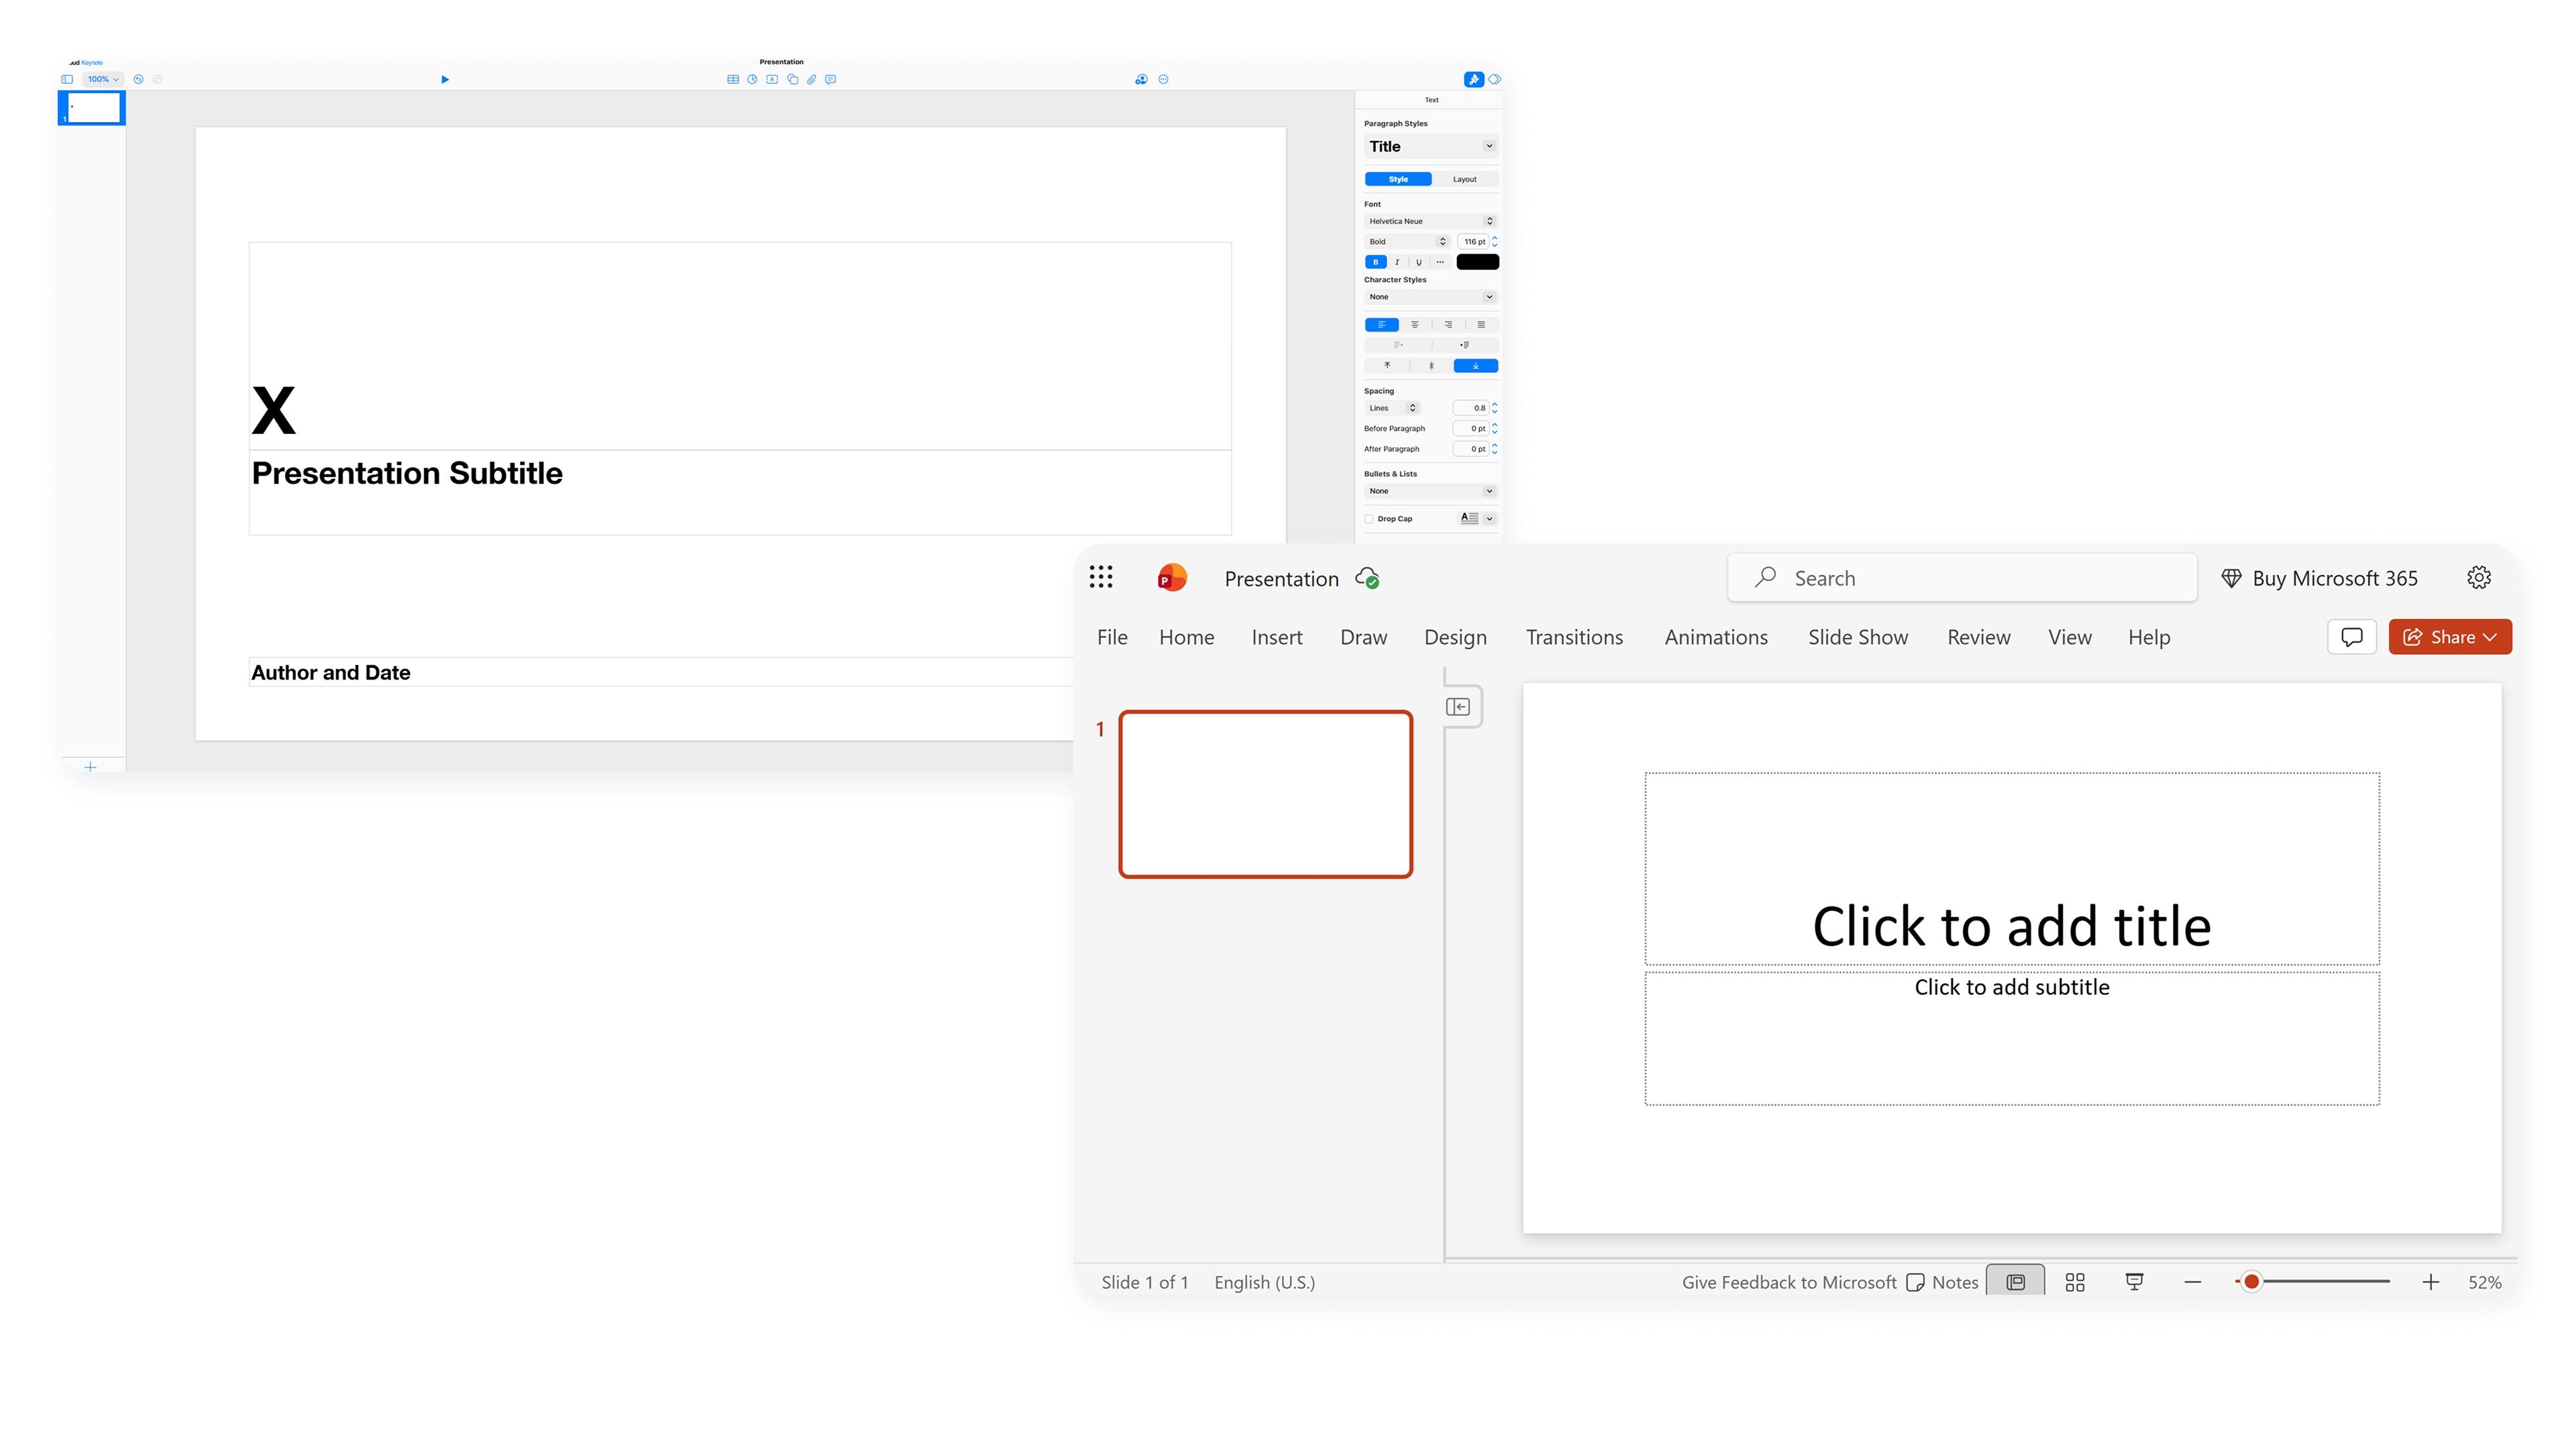Viewport: 2576px width, 1449px height.
Task: Select slide 1 thumbnail in PowerPoint
Action: (x=1265, y=793)
